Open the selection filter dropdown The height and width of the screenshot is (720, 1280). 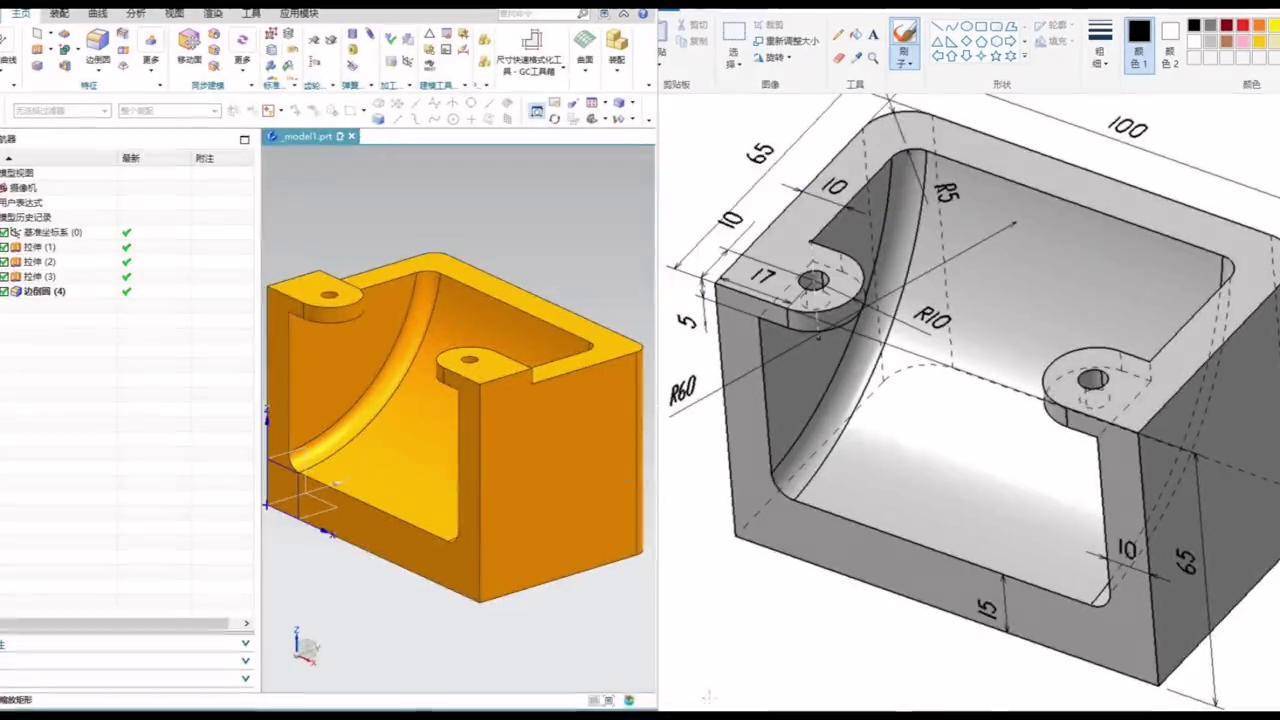(x=60, y=111)
